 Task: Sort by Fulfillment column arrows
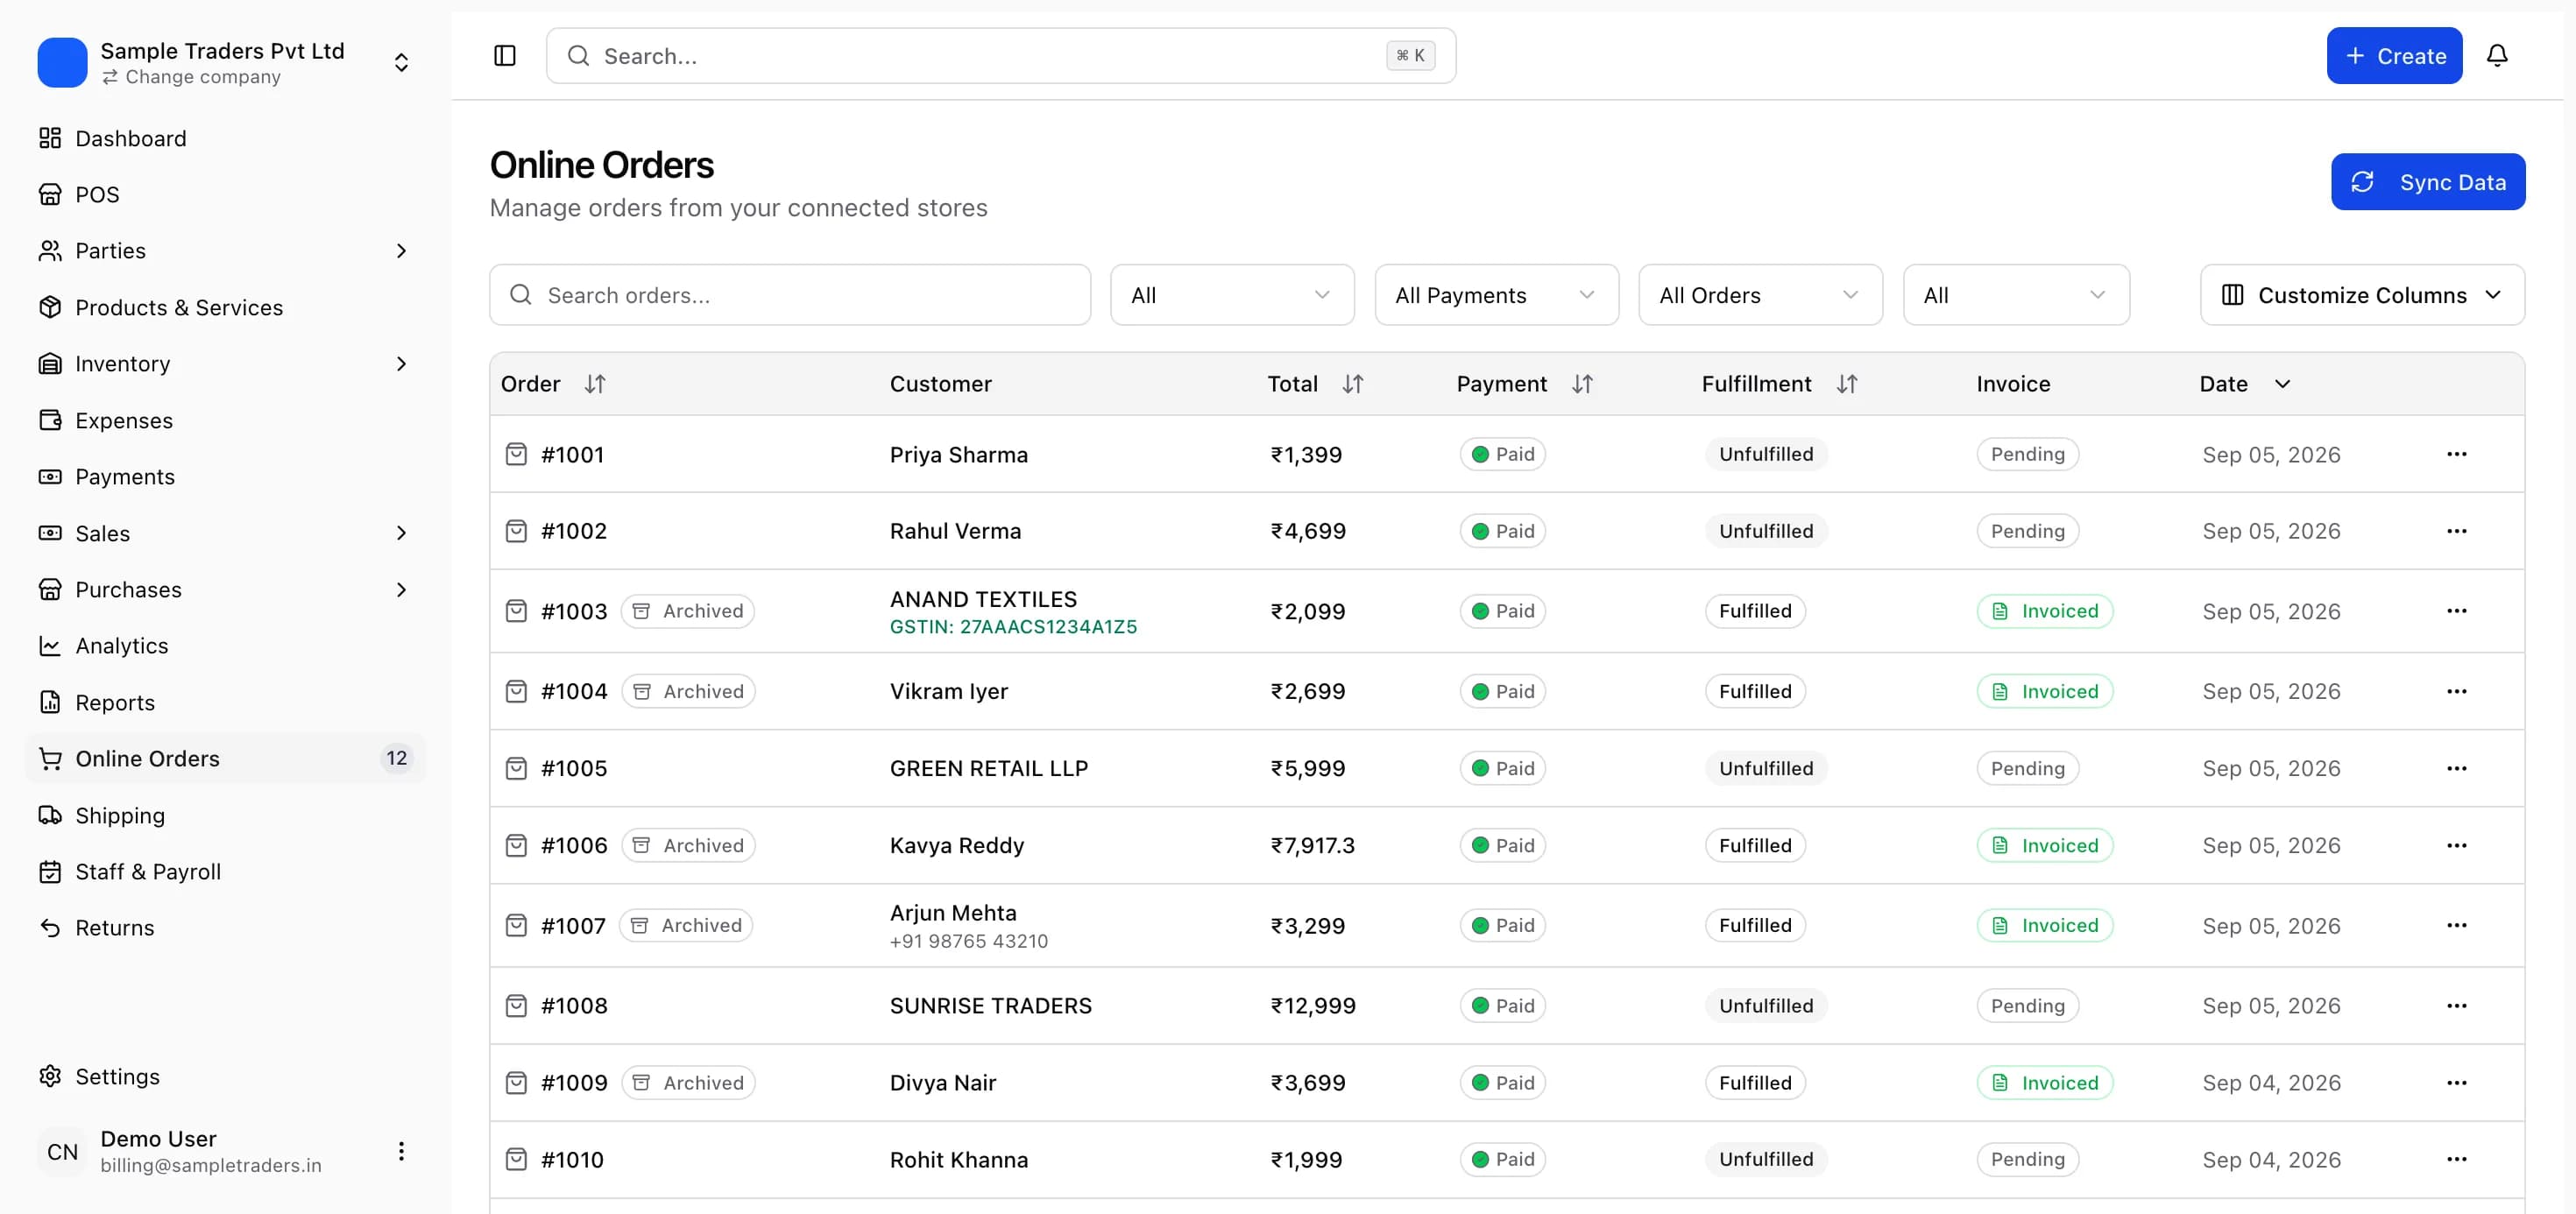(1846, 384)
